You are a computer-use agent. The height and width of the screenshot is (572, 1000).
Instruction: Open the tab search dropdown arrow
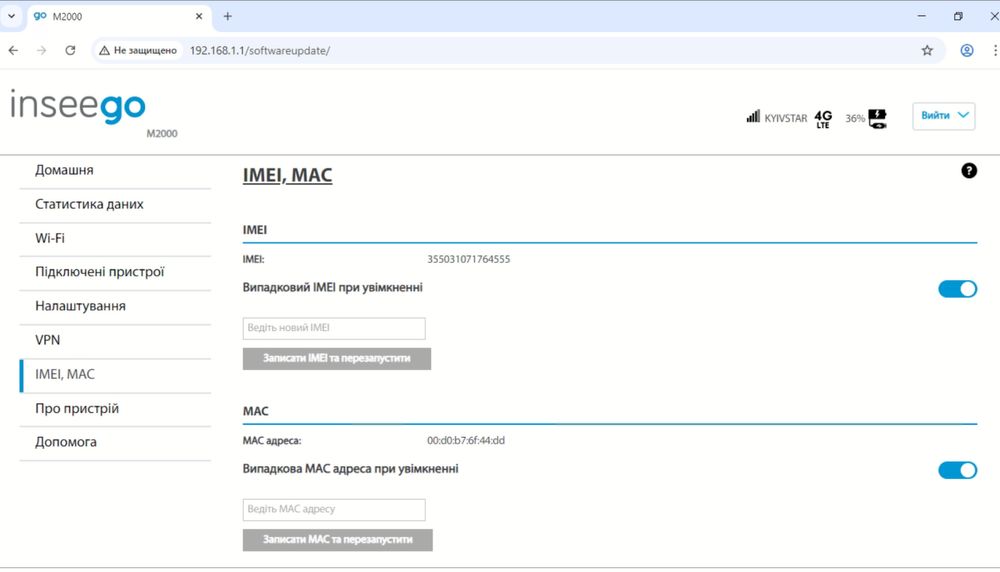tap(11, 17)
